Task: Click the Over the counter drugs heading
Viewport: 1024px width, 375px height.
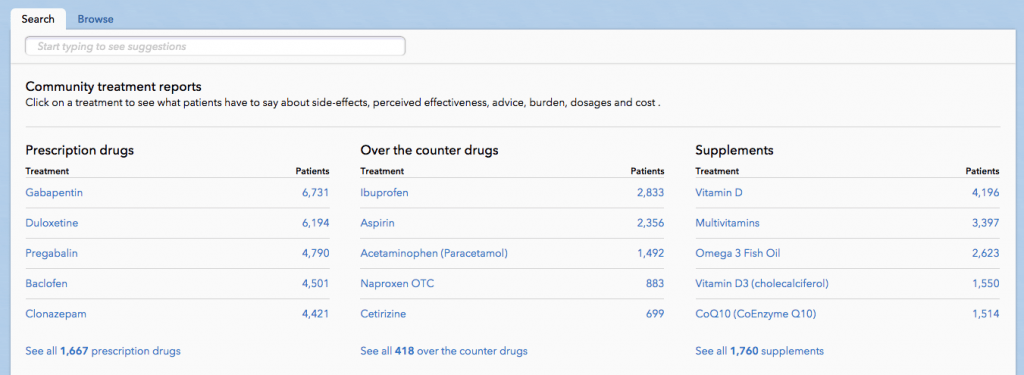Action: point(430,150)
